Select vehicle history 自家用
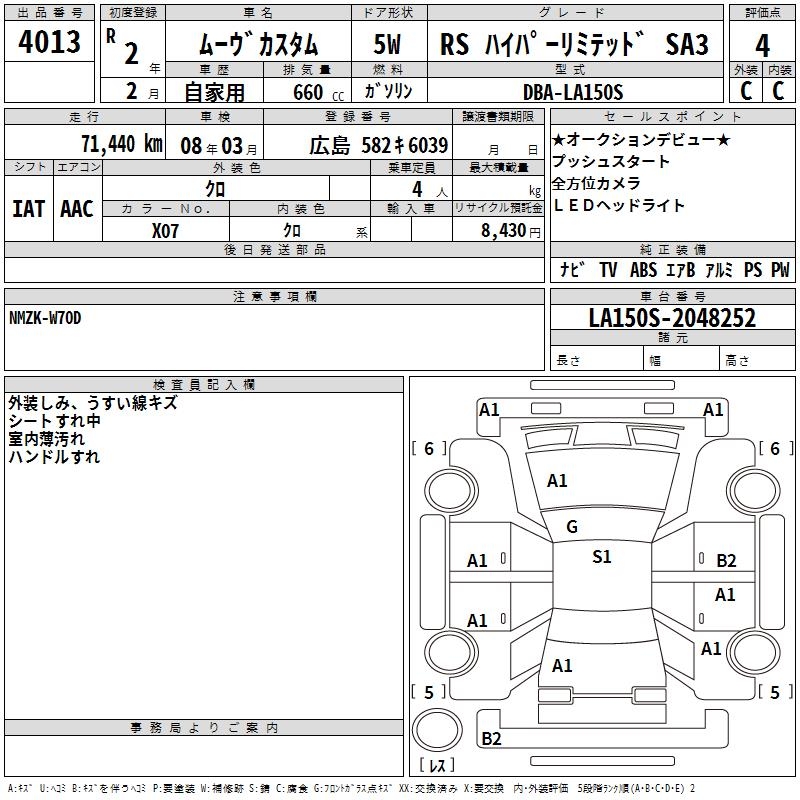The width and height of the screenshot is (800, 800). coord(214,92)
